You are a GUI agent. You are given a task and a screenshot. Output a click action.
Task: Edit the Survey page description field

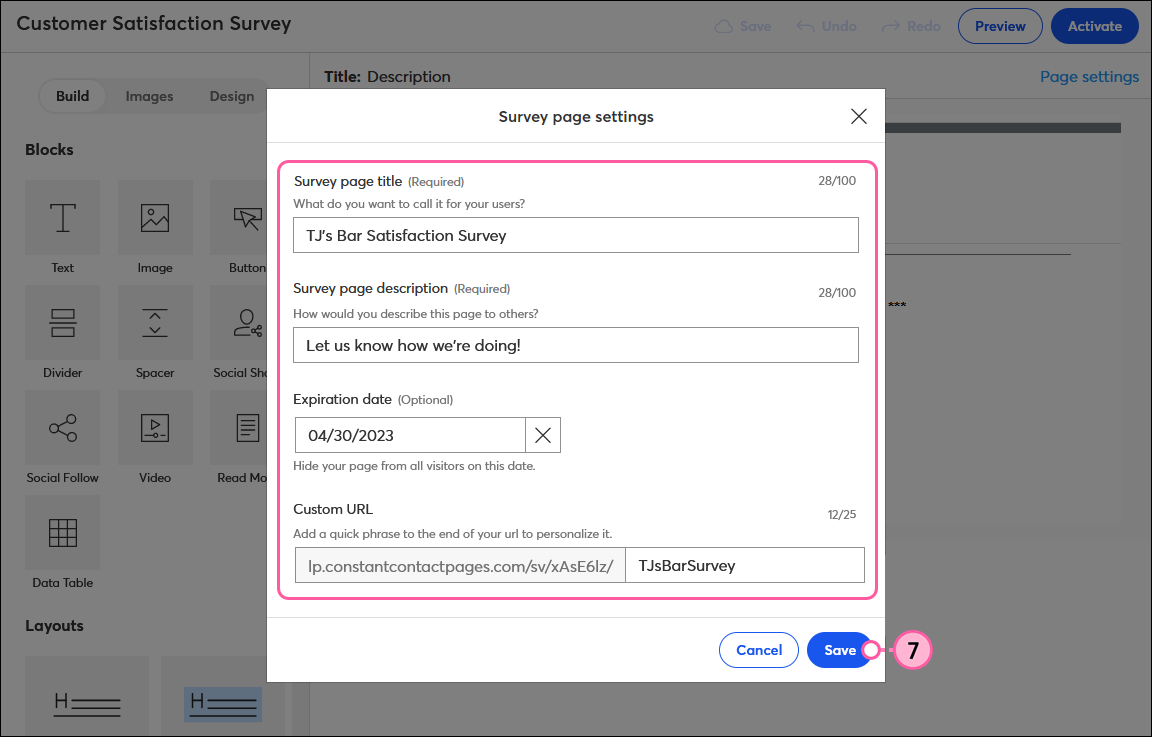(575, 345)
